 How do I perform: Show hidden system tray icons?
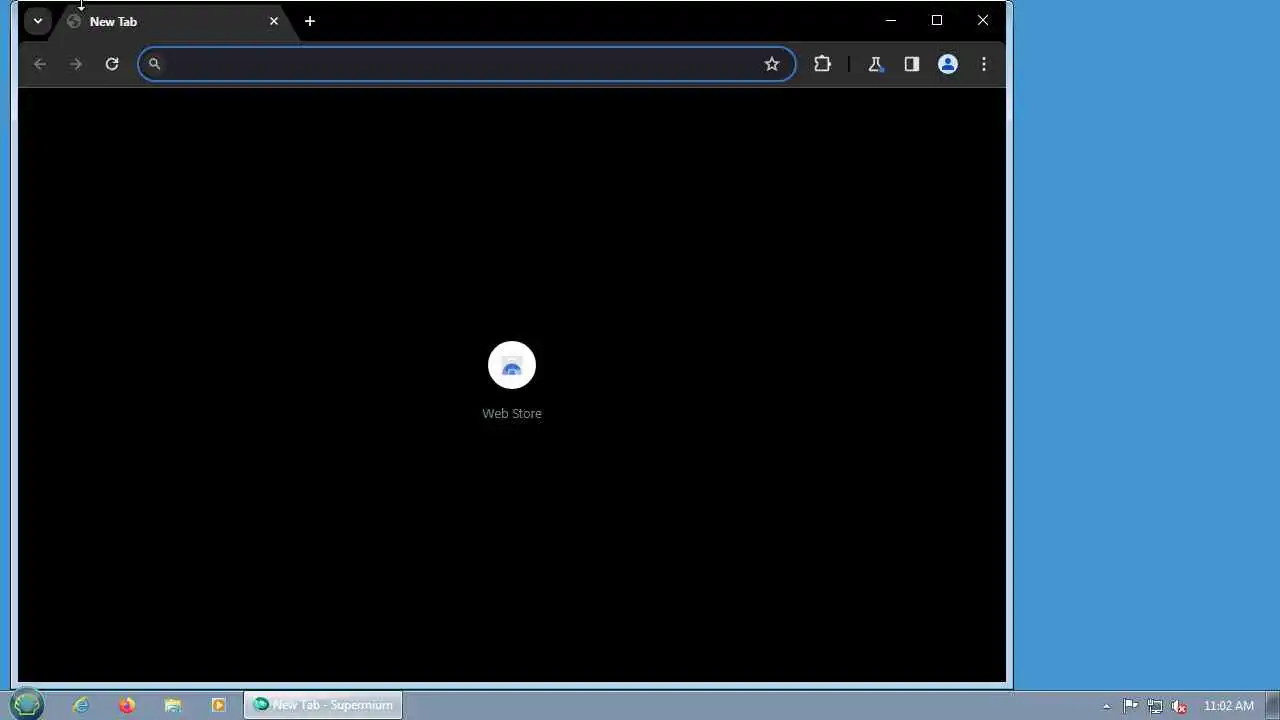pos(1106,706)
